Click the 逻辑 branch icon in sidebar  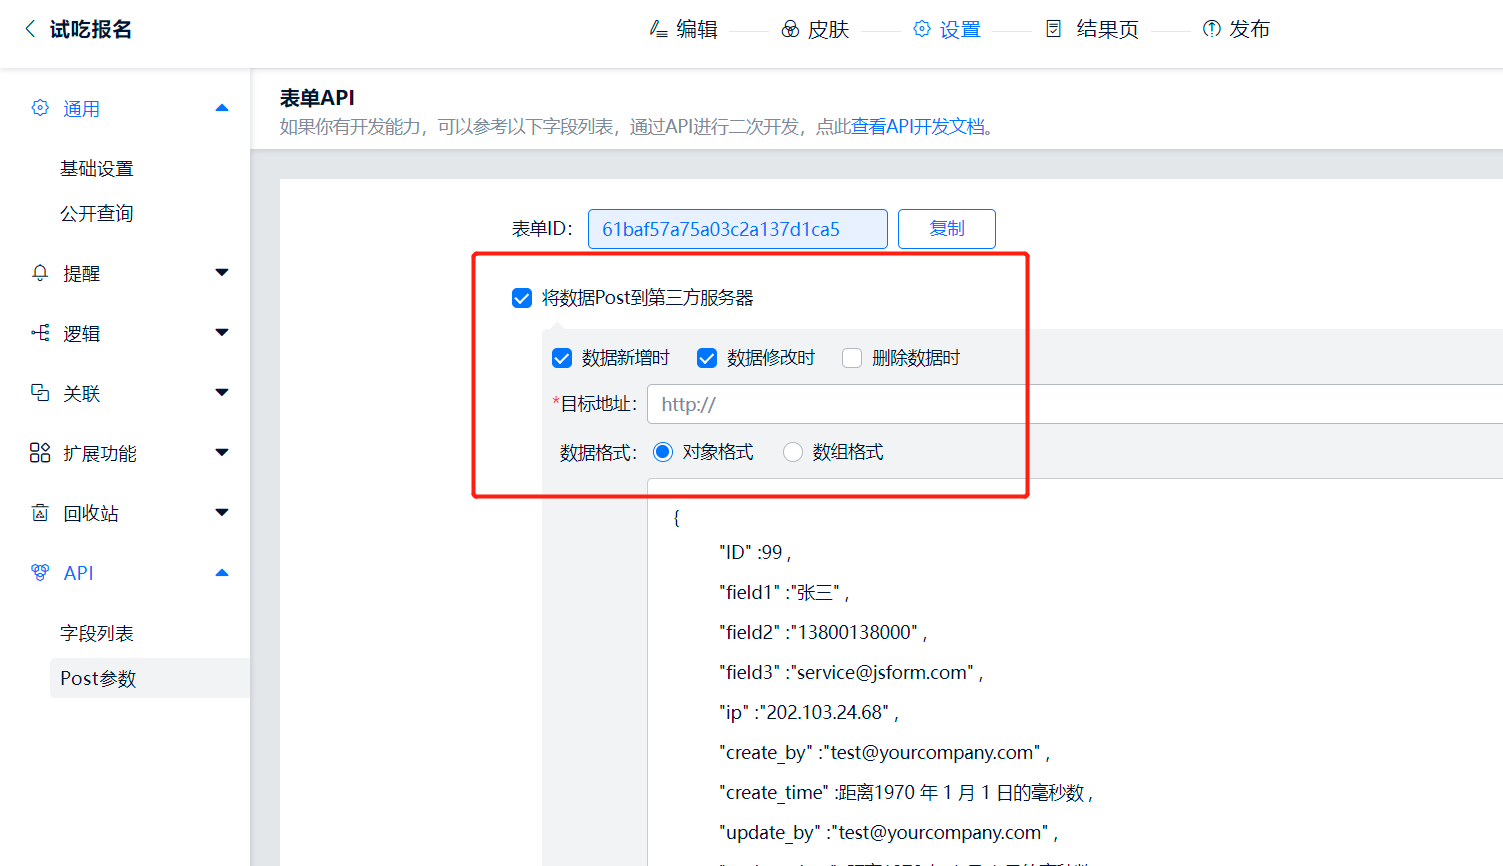tap(40, 333)
